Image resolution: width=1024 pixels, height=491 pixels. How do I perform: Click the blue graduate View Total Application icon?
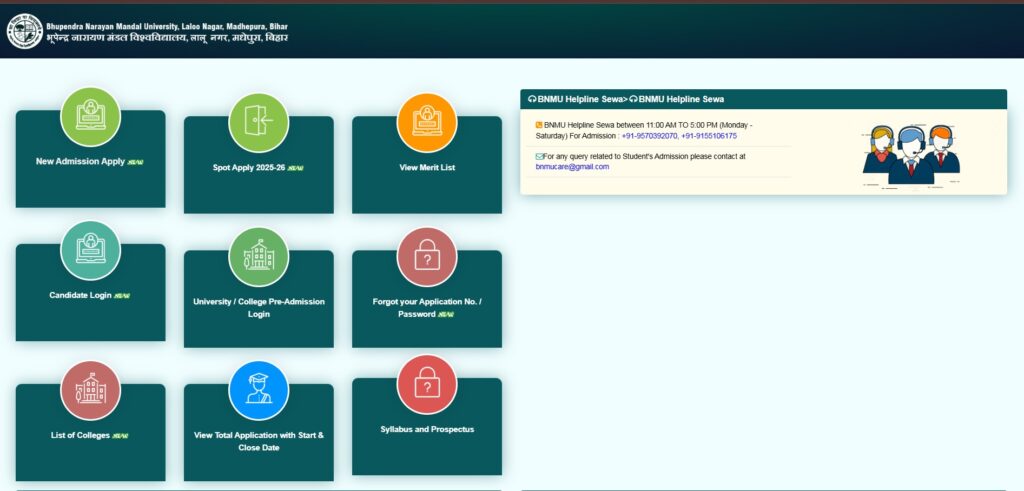pyautogui.click(x=258, y=390)
